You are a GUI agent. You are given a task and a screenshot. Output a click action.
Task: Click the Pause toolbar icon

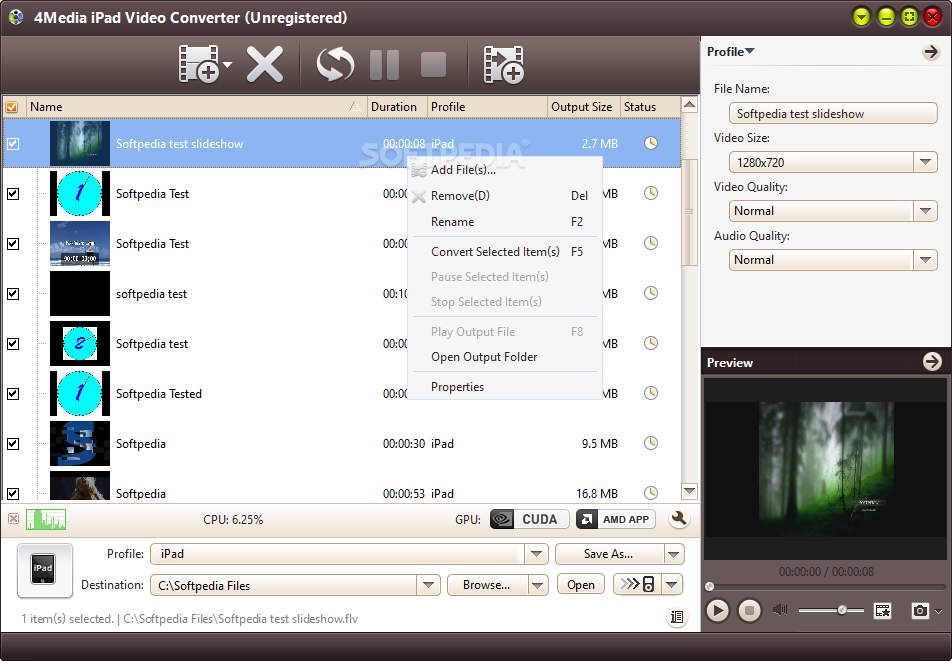pyautogui.click(x=384, y=64)
